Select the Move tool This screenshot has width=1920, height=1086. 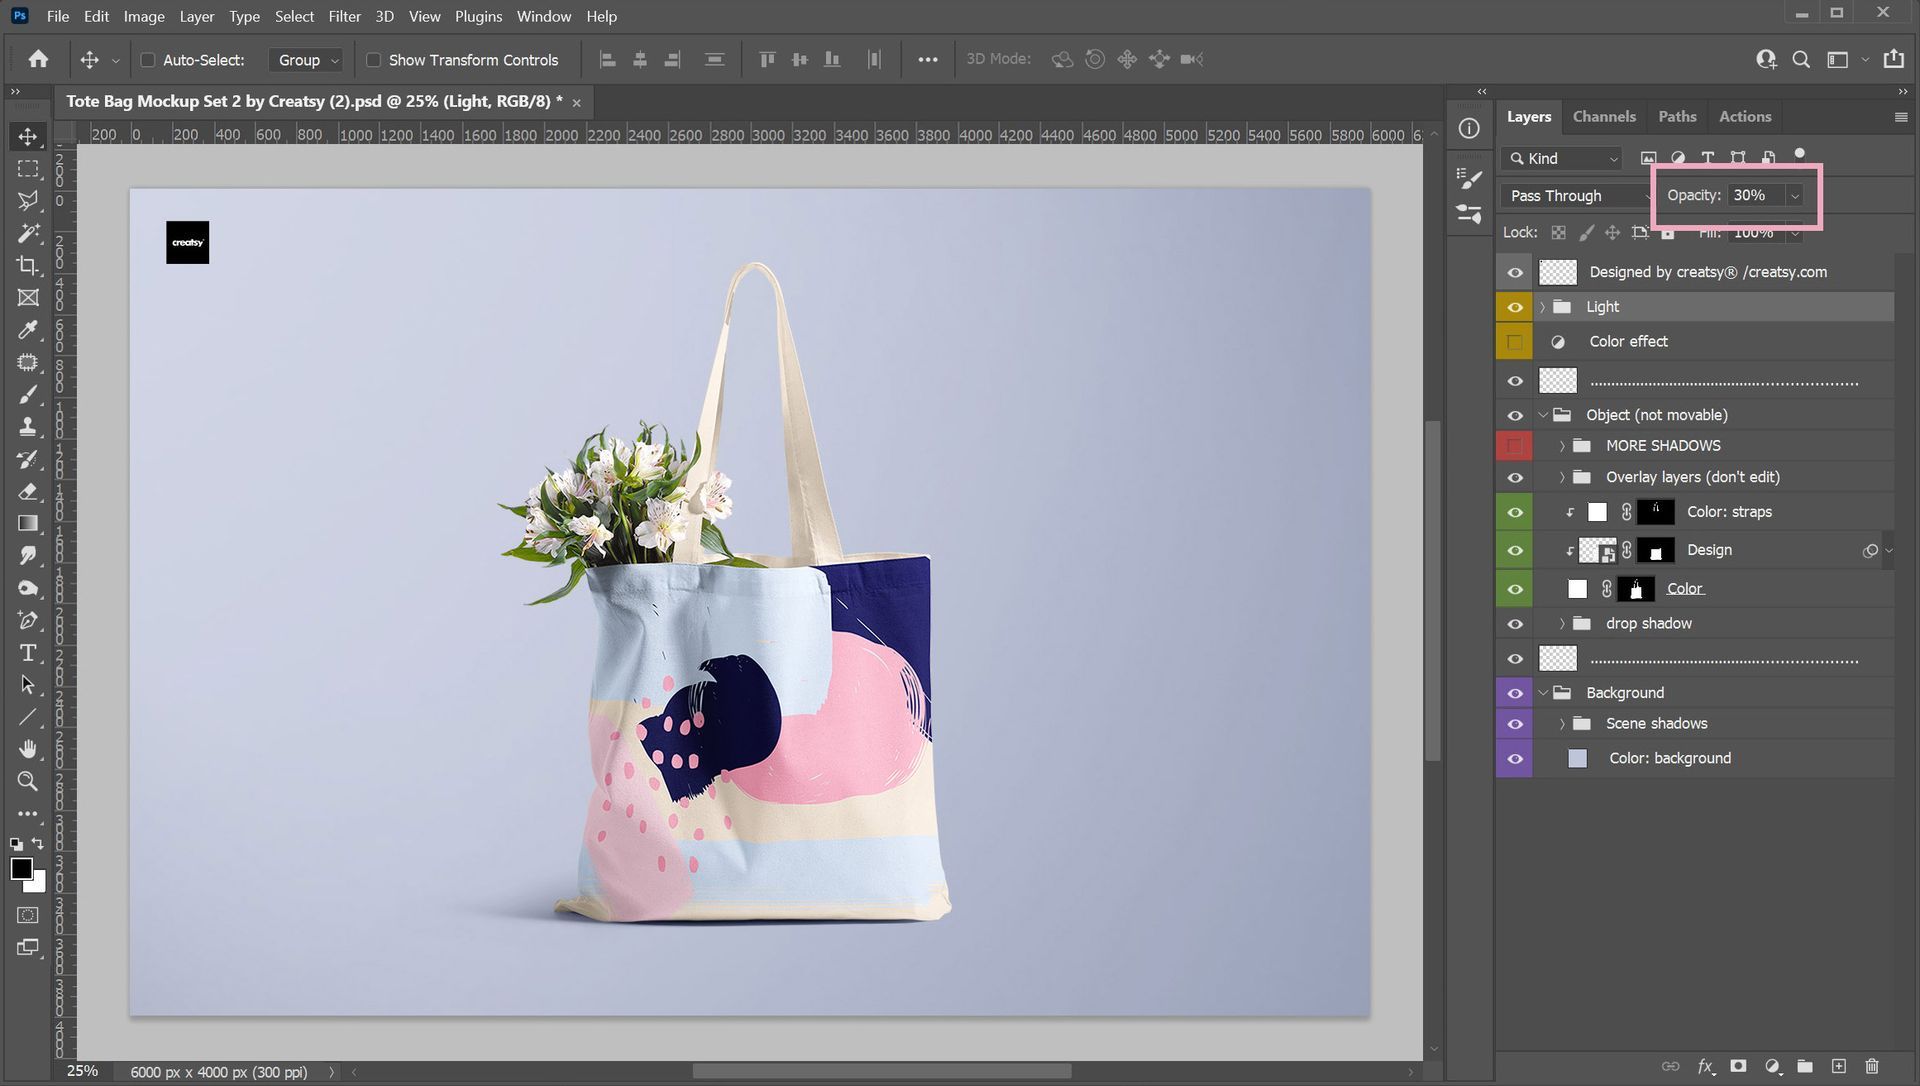28,137
